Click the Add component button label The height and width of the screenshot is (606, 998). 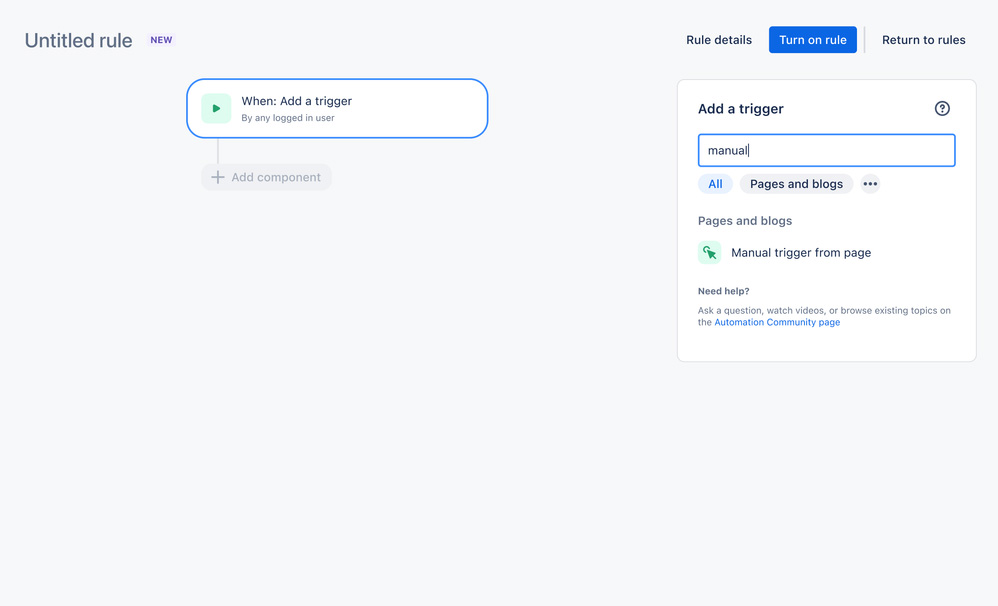[276, 177]
